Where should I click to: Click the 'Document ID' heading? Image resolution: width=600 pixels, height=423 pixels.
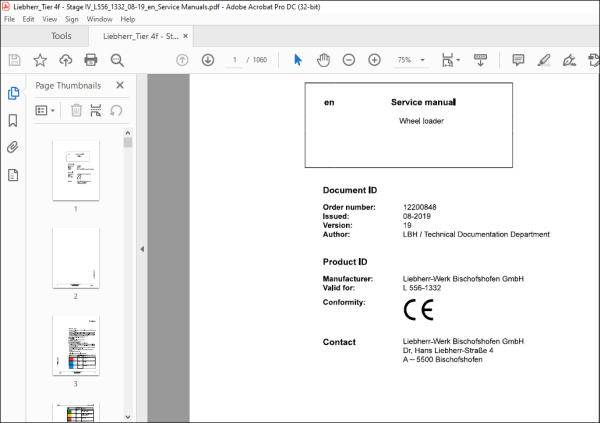pos(350,190)
